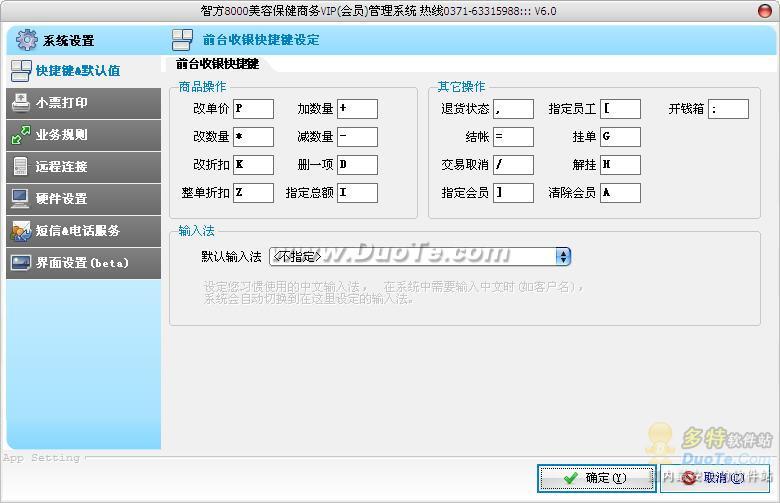Click the 其它操作 group label

tap(461, 87)
